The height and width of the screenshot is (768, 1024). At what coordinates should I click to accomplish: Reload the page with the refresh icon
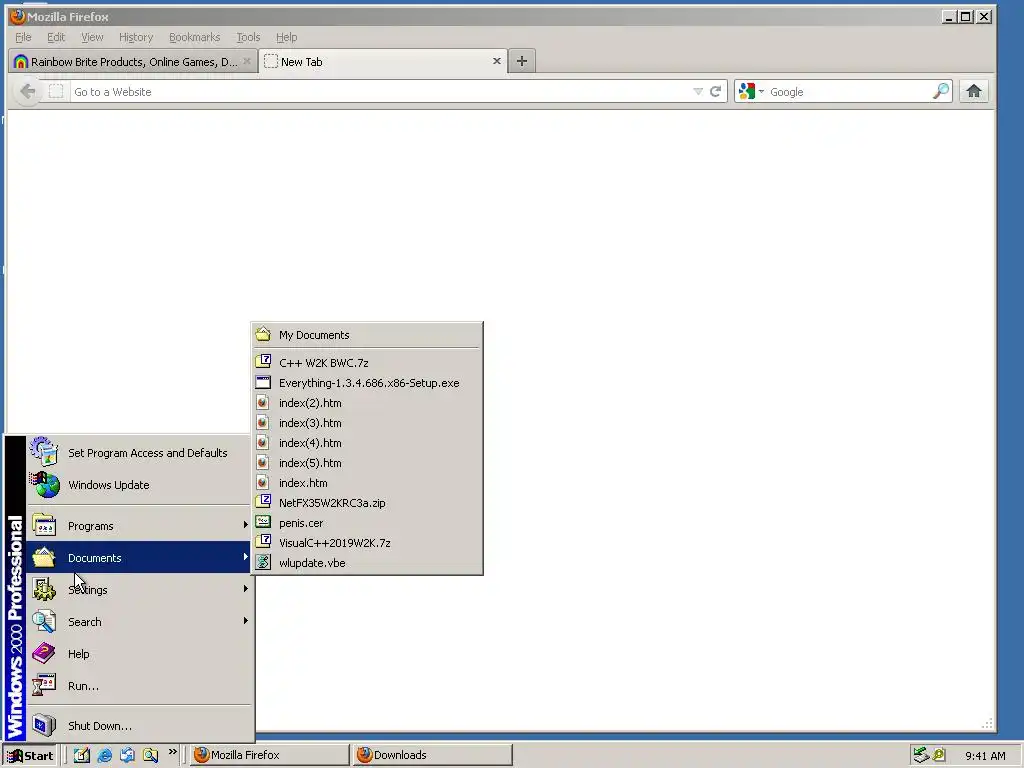[x=716, y=92]
